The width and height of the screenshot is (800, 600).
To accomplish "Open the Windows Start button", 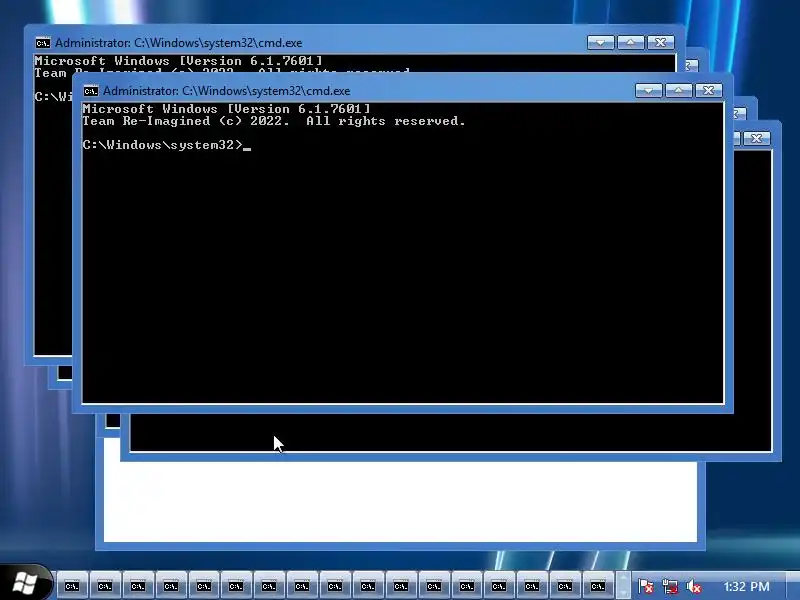I will (x=24, y=583).
